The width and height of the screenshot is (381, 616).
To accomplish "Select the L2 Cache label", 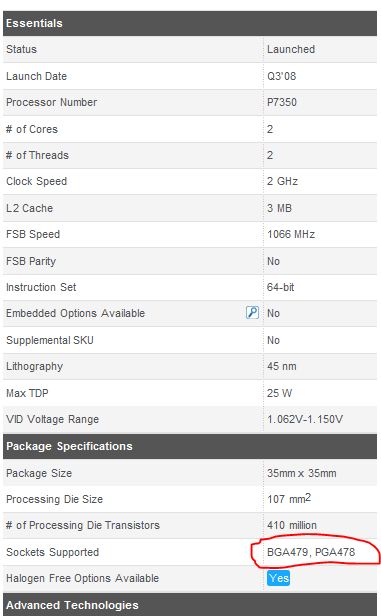I will 29,208.
